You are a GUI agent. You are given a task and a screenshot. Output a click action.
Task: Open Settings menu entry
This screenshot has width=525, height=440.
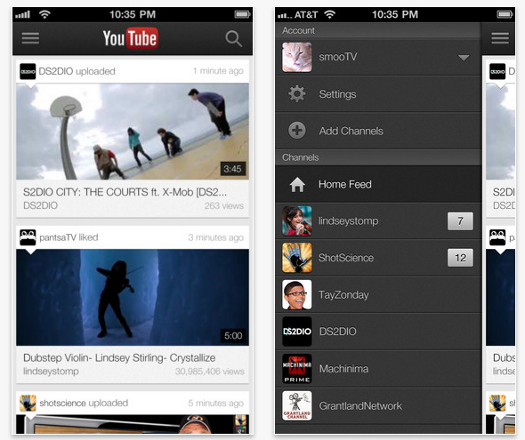pyautogui.click(x=378, y=94)
